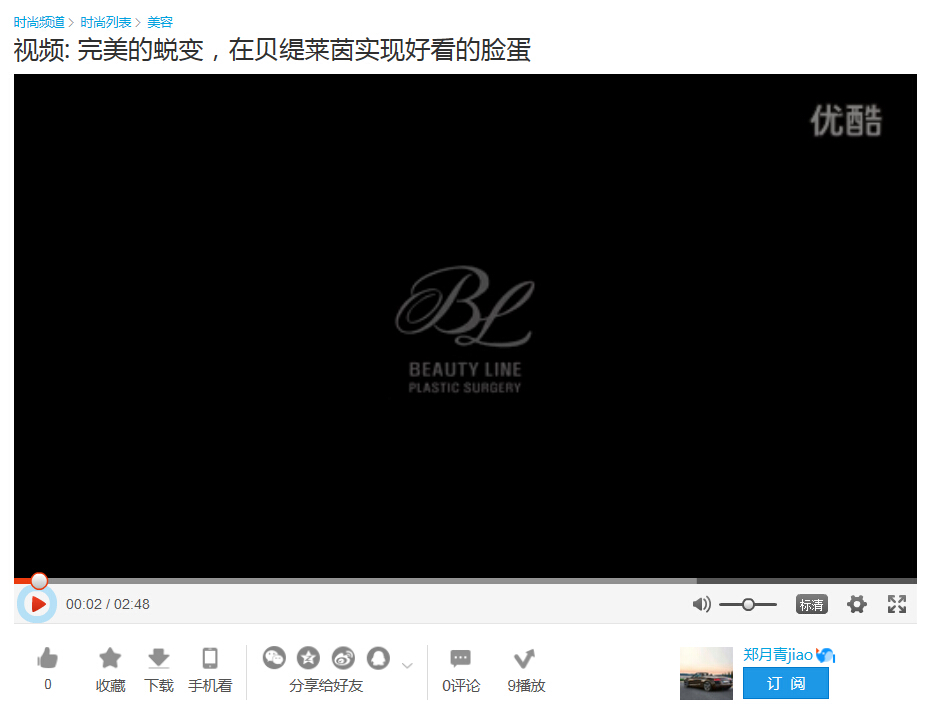The width and height of the screenshot is (929, 716).
Task: Open comments via speech bubble icon
Action: point(460,658)
